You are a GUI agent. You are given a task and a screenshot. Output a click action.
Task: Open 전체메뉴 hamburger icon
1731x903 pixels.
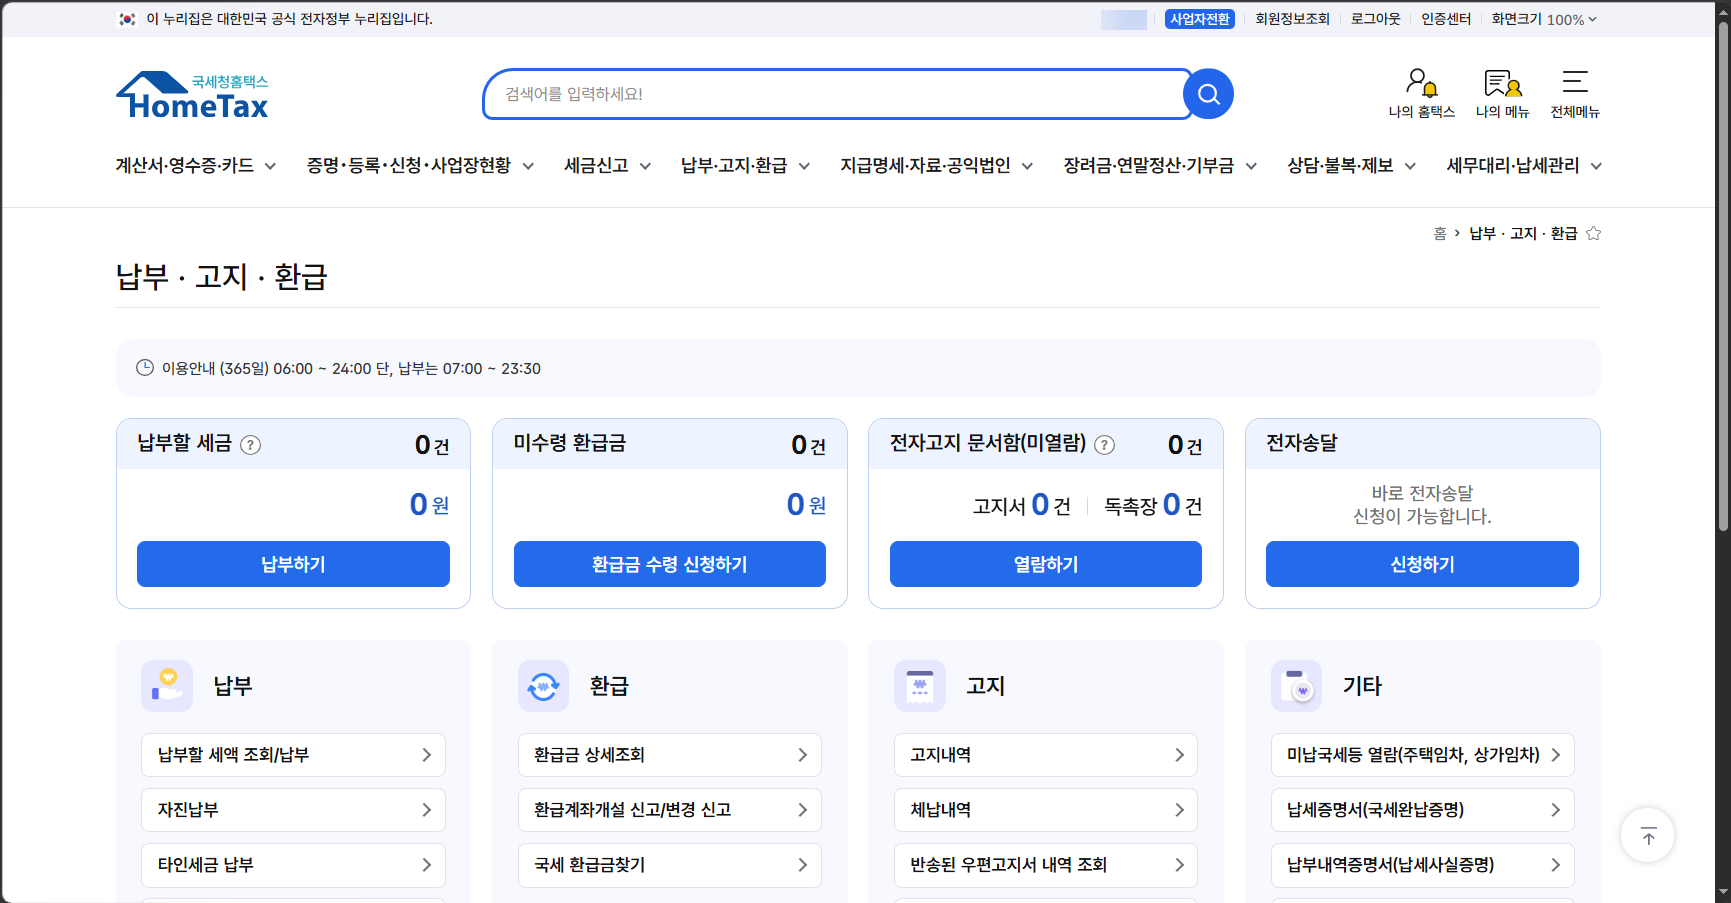point(1575,93)
